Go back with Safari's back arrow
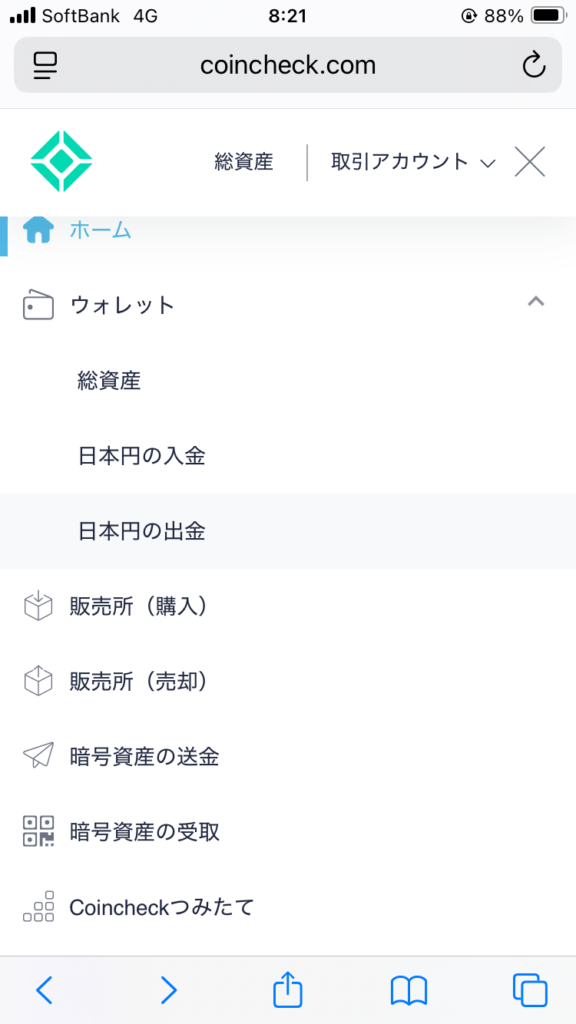 tap(44, 990)
